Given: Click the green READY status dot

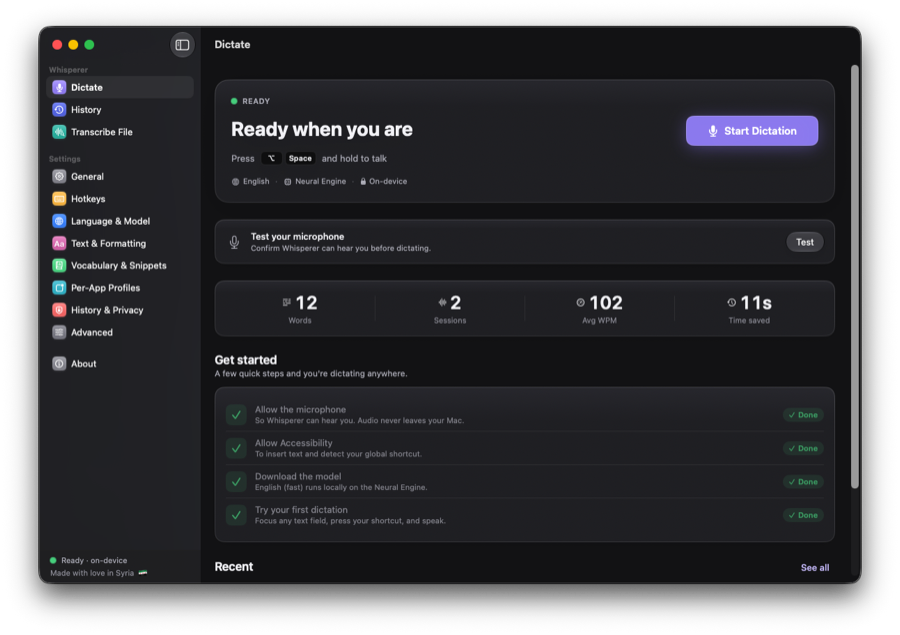Looking at the screenshot, I should coord(234,101).
